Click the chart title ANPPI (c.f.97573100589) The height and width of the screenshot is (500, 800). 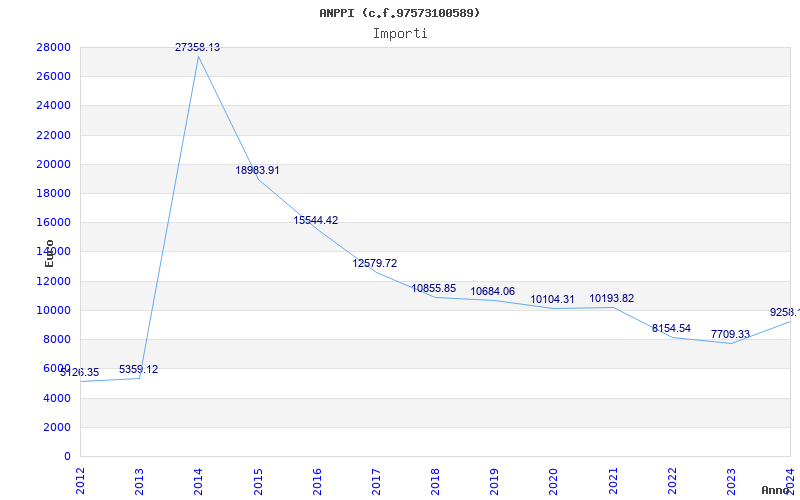(399, 13)
